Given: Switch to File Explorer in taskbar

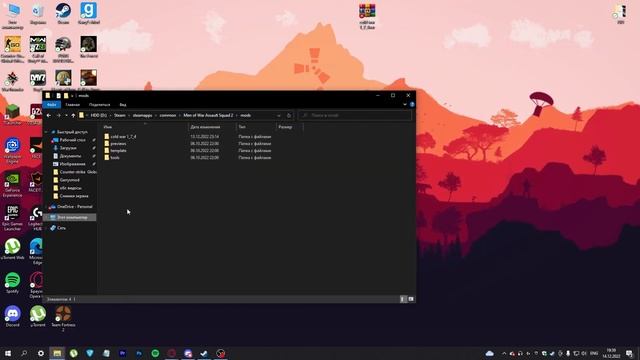Looking at the screenshot, I should (x=57, y=353).
